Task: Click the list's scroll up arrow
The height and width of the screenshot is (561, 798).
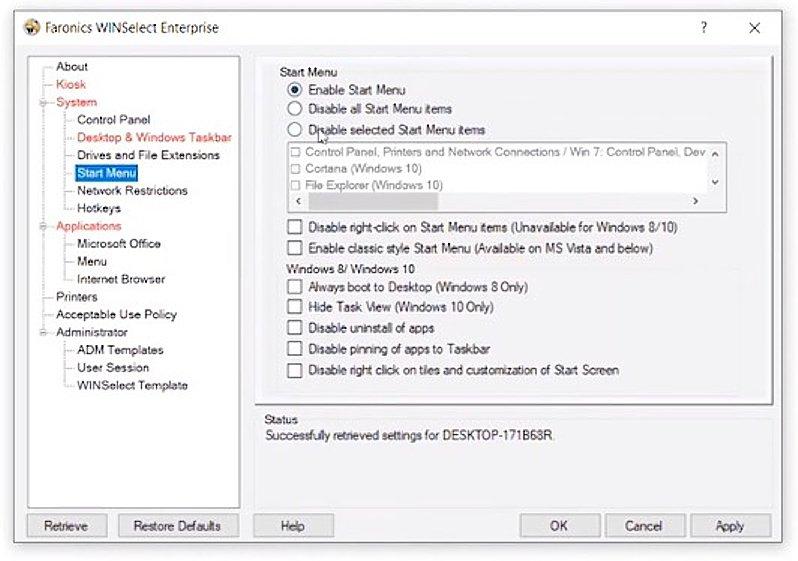Action: (715, 153)
